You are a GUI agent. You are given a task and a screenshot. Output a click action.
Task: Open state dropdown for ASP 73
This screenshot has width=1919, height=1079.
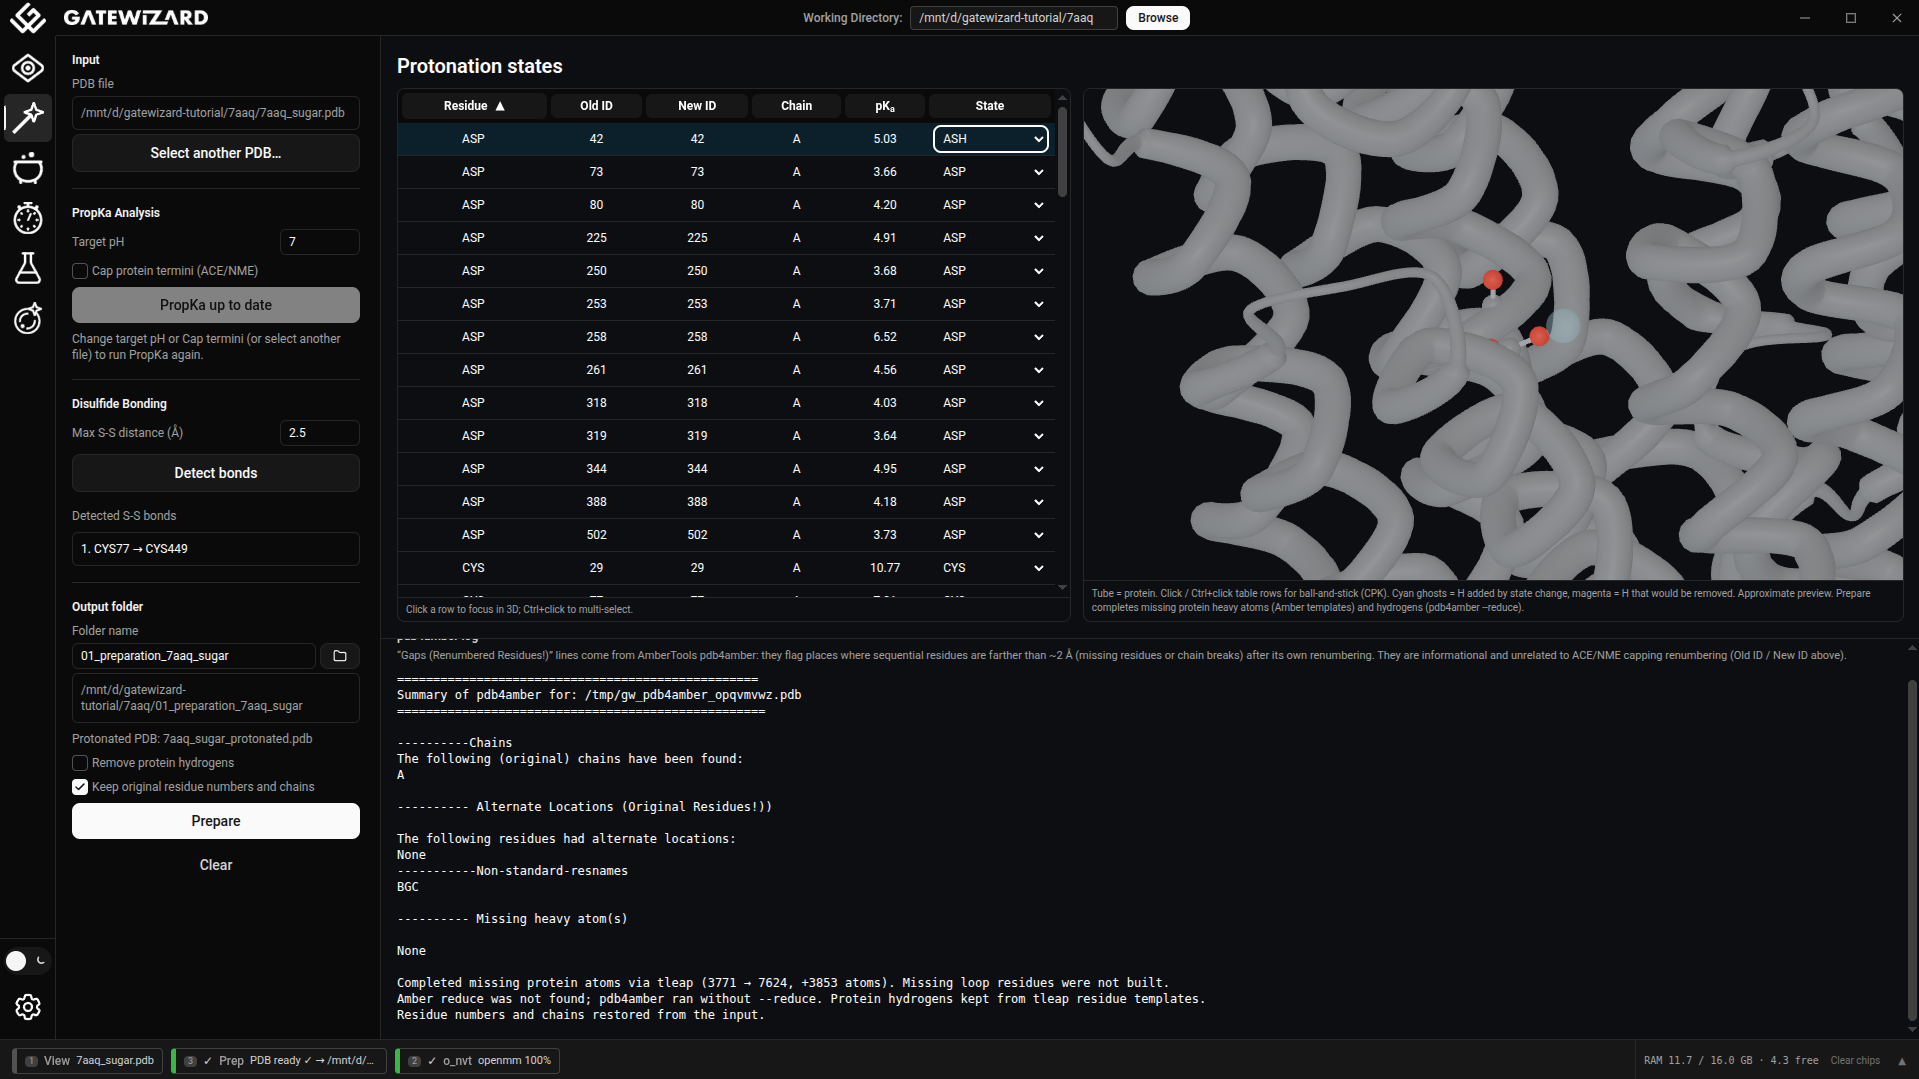(991, 172)
